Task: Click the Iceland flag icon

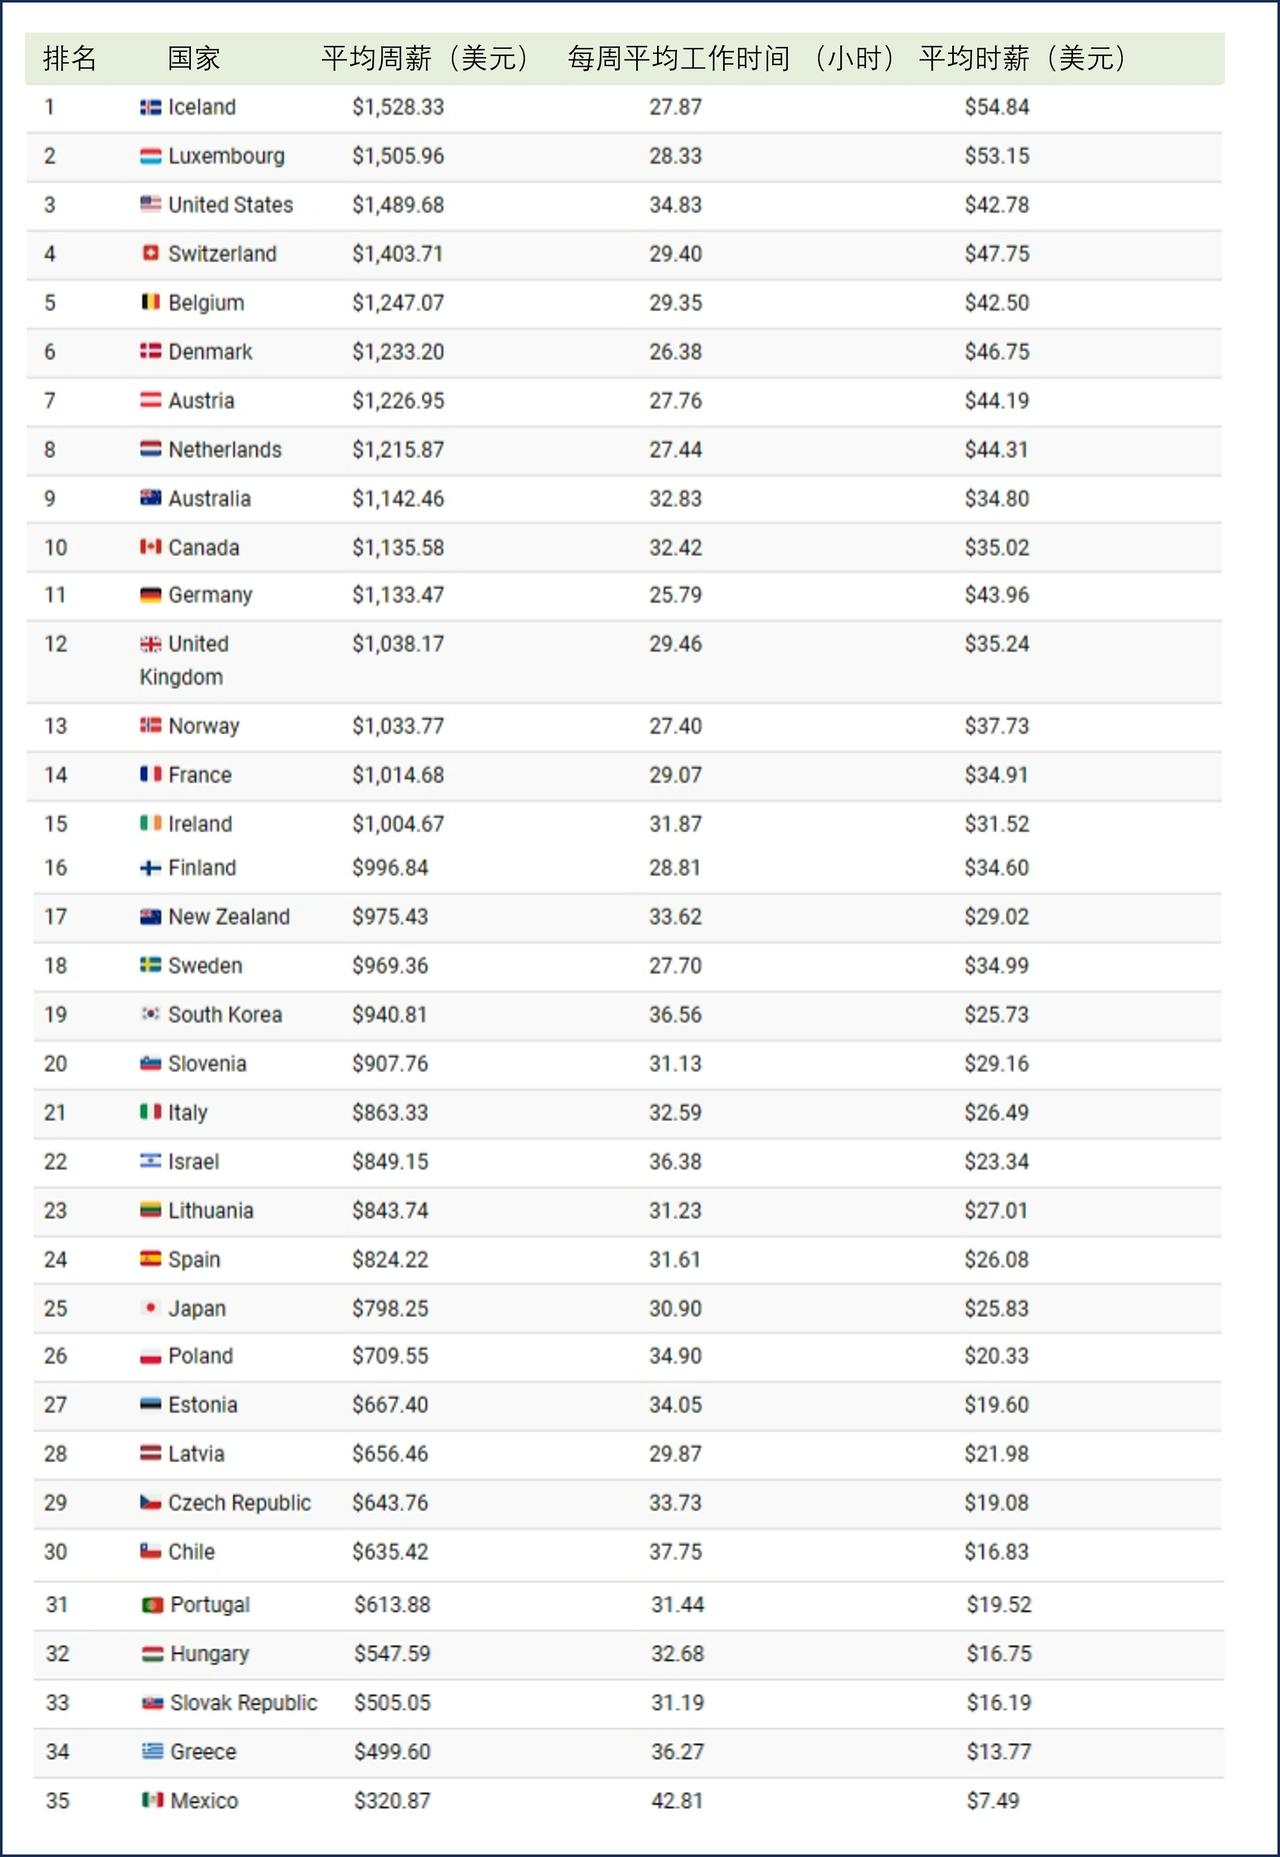Action: pos(150,107)
